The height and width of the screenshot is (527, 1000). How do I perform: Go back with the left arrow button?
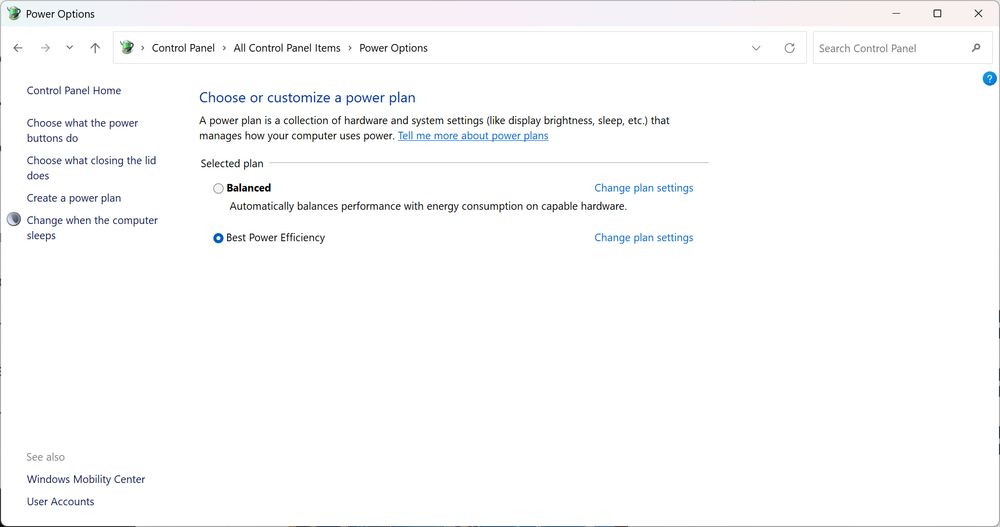point(18,48)
